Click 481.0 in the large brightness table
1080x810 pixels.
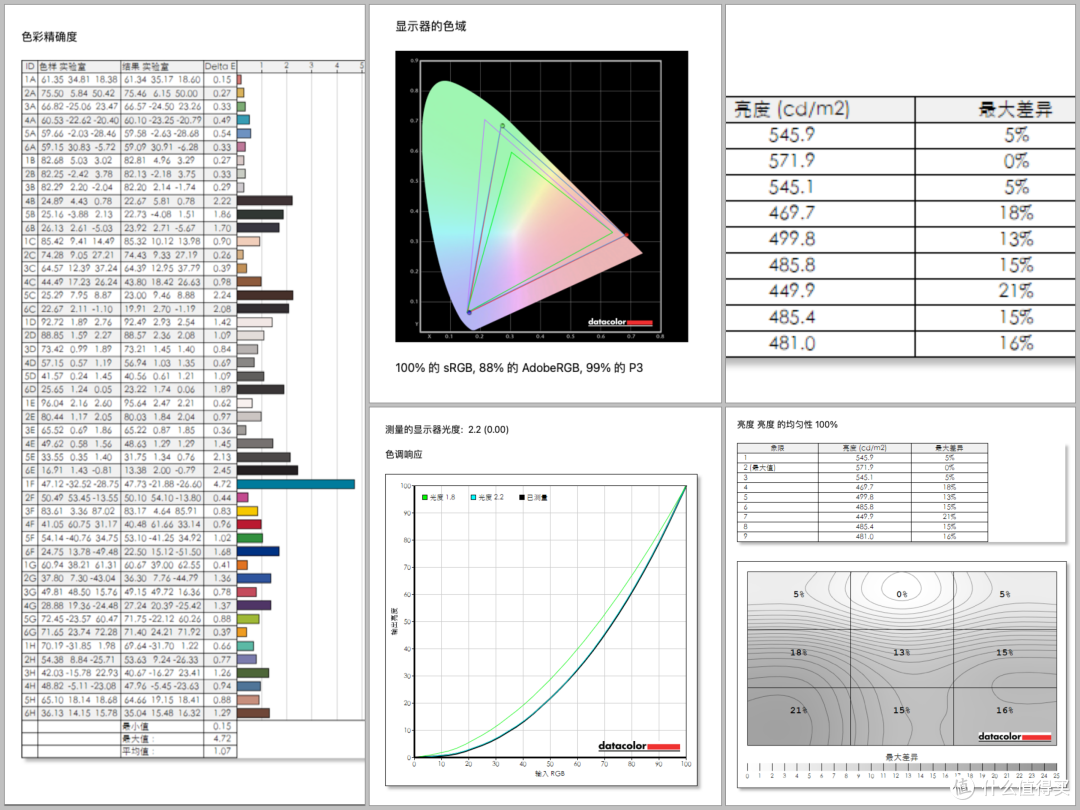pos(792,343)
